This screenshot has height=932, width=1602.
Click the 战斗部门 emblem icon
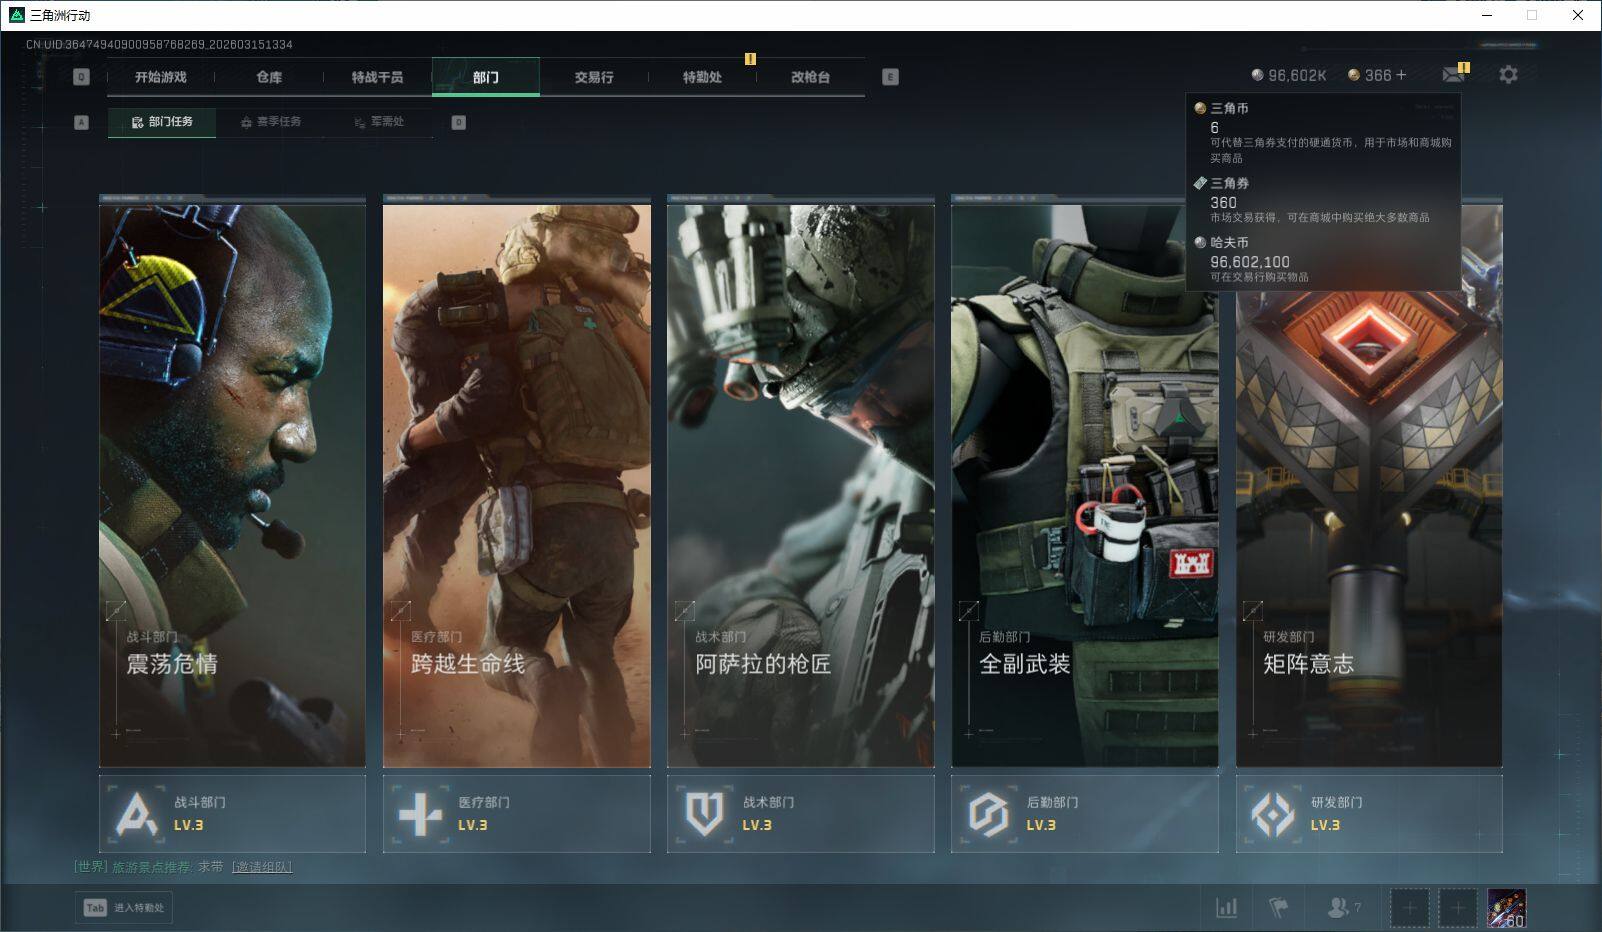pos(137,814)
